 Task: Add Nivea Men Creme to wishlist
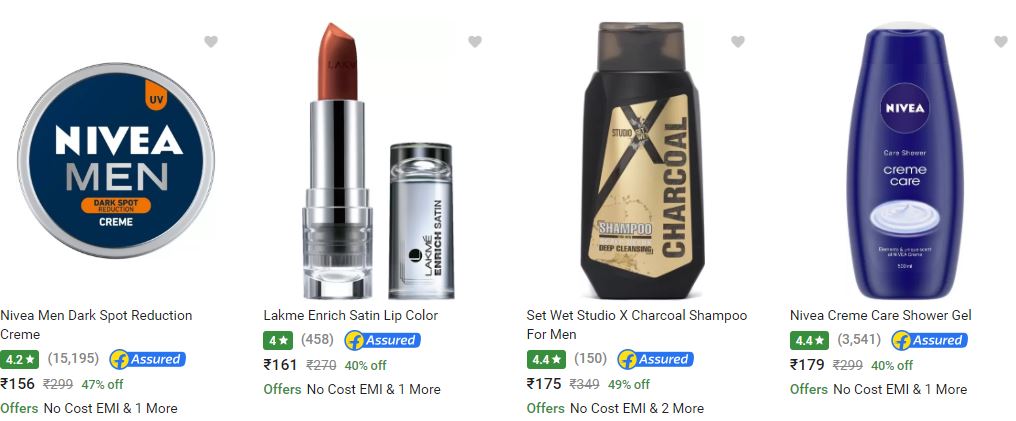(x=211, y=41)
